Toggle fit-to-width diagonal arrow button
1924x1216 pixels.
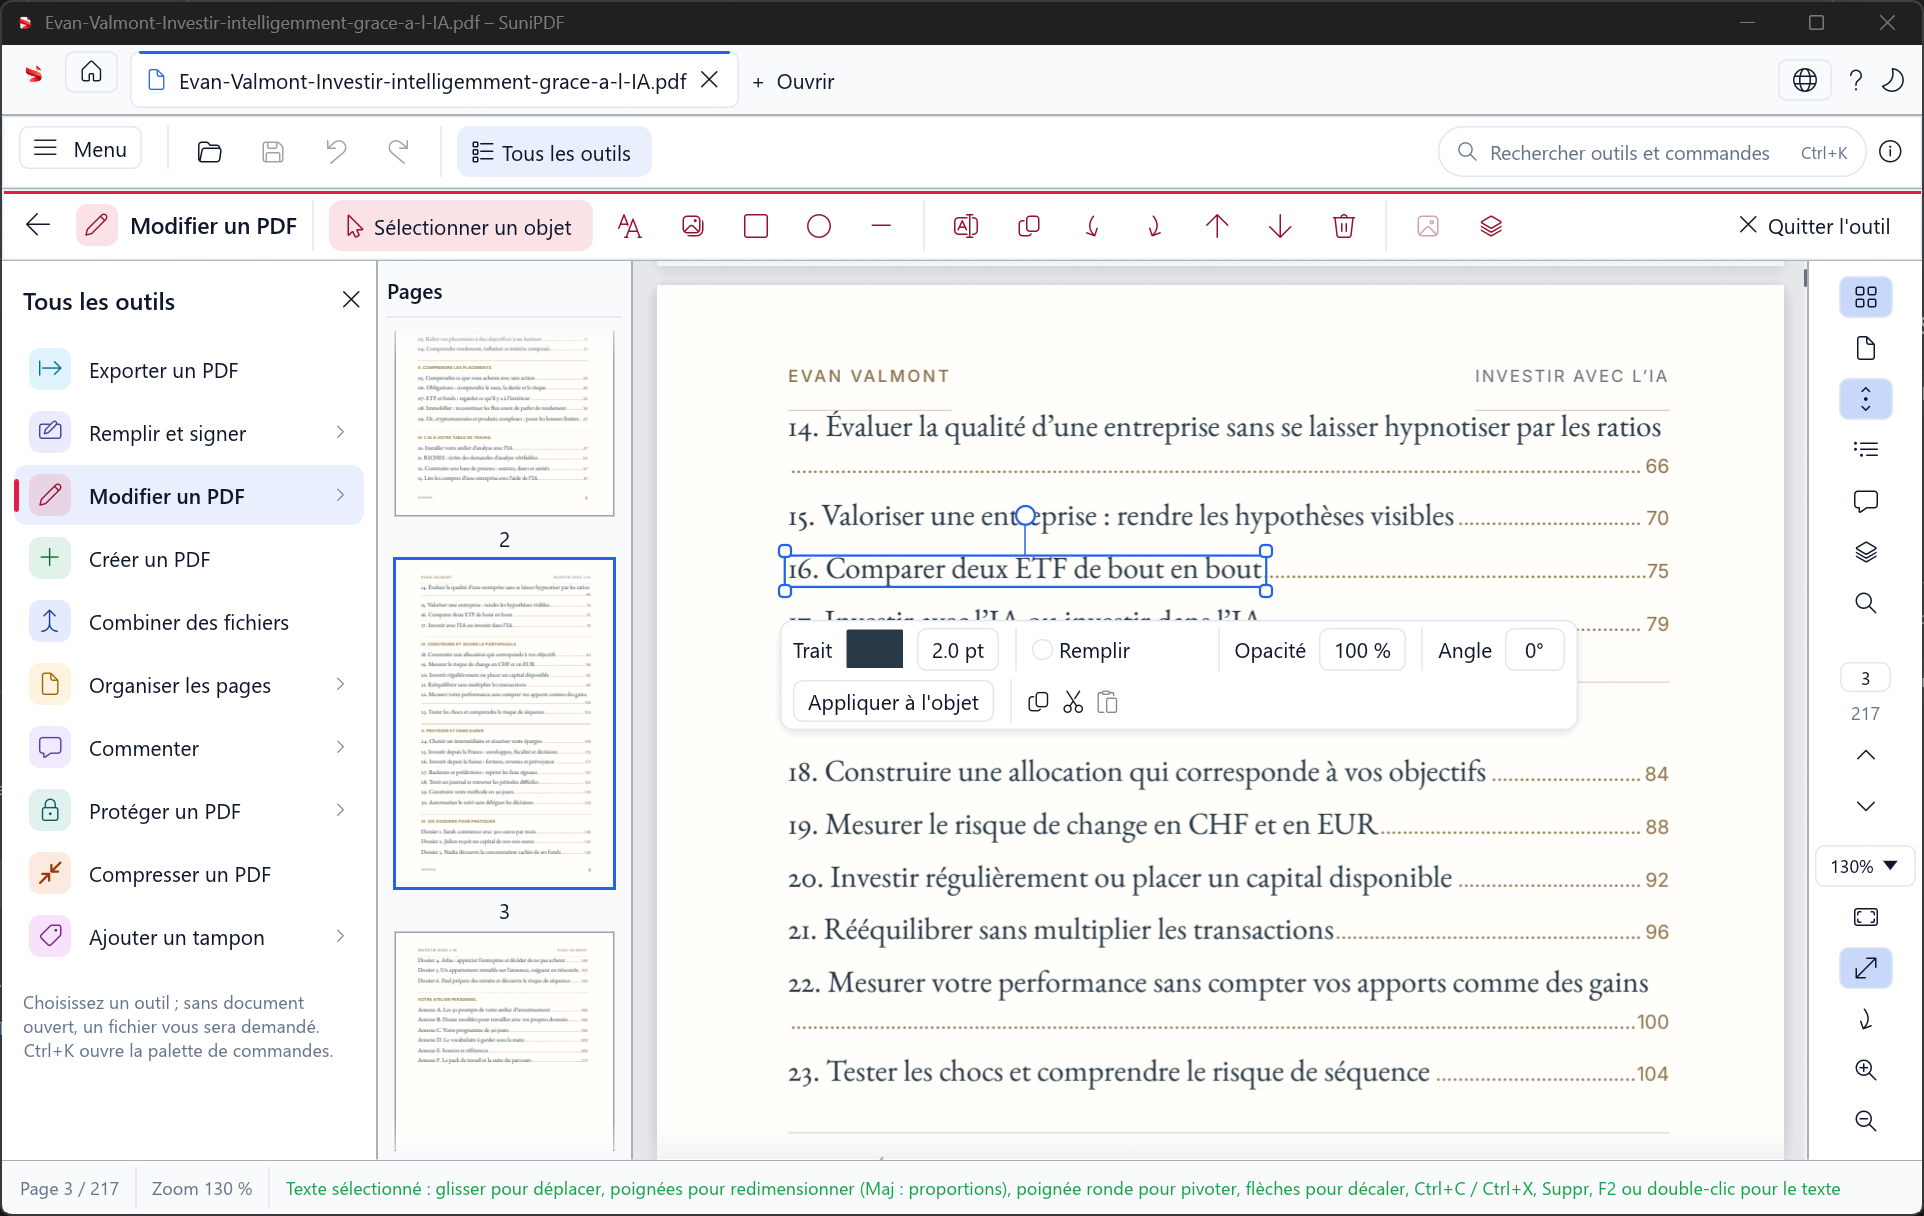pos(1866,968)
